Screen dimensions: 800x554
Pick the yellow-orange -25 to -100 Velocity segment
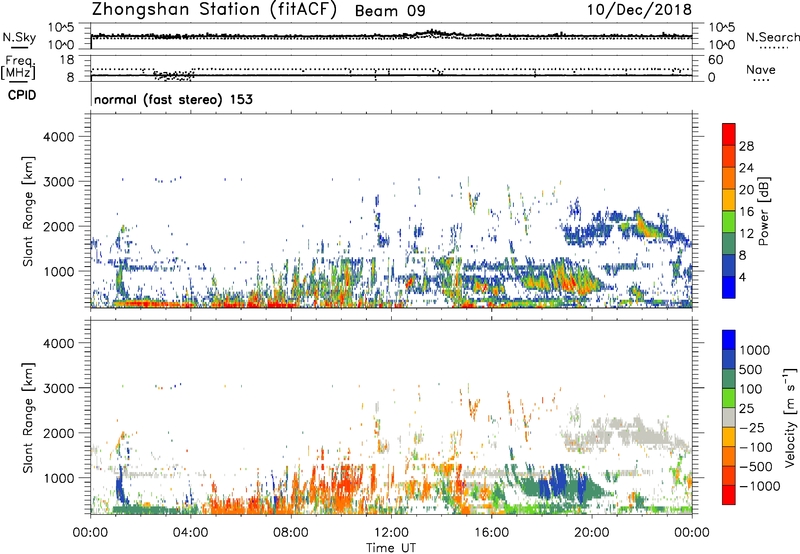coord(729,437)
